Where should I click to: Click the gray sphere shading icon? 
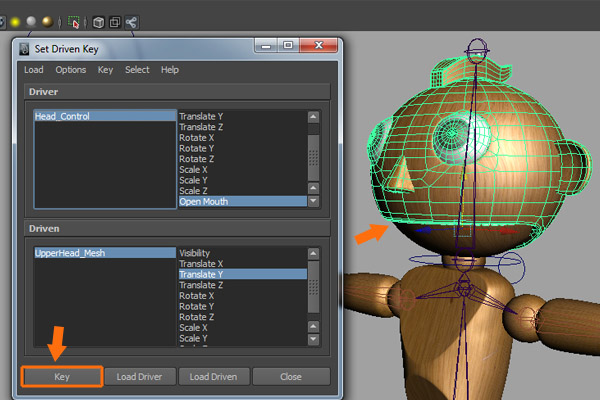[31, 21]
